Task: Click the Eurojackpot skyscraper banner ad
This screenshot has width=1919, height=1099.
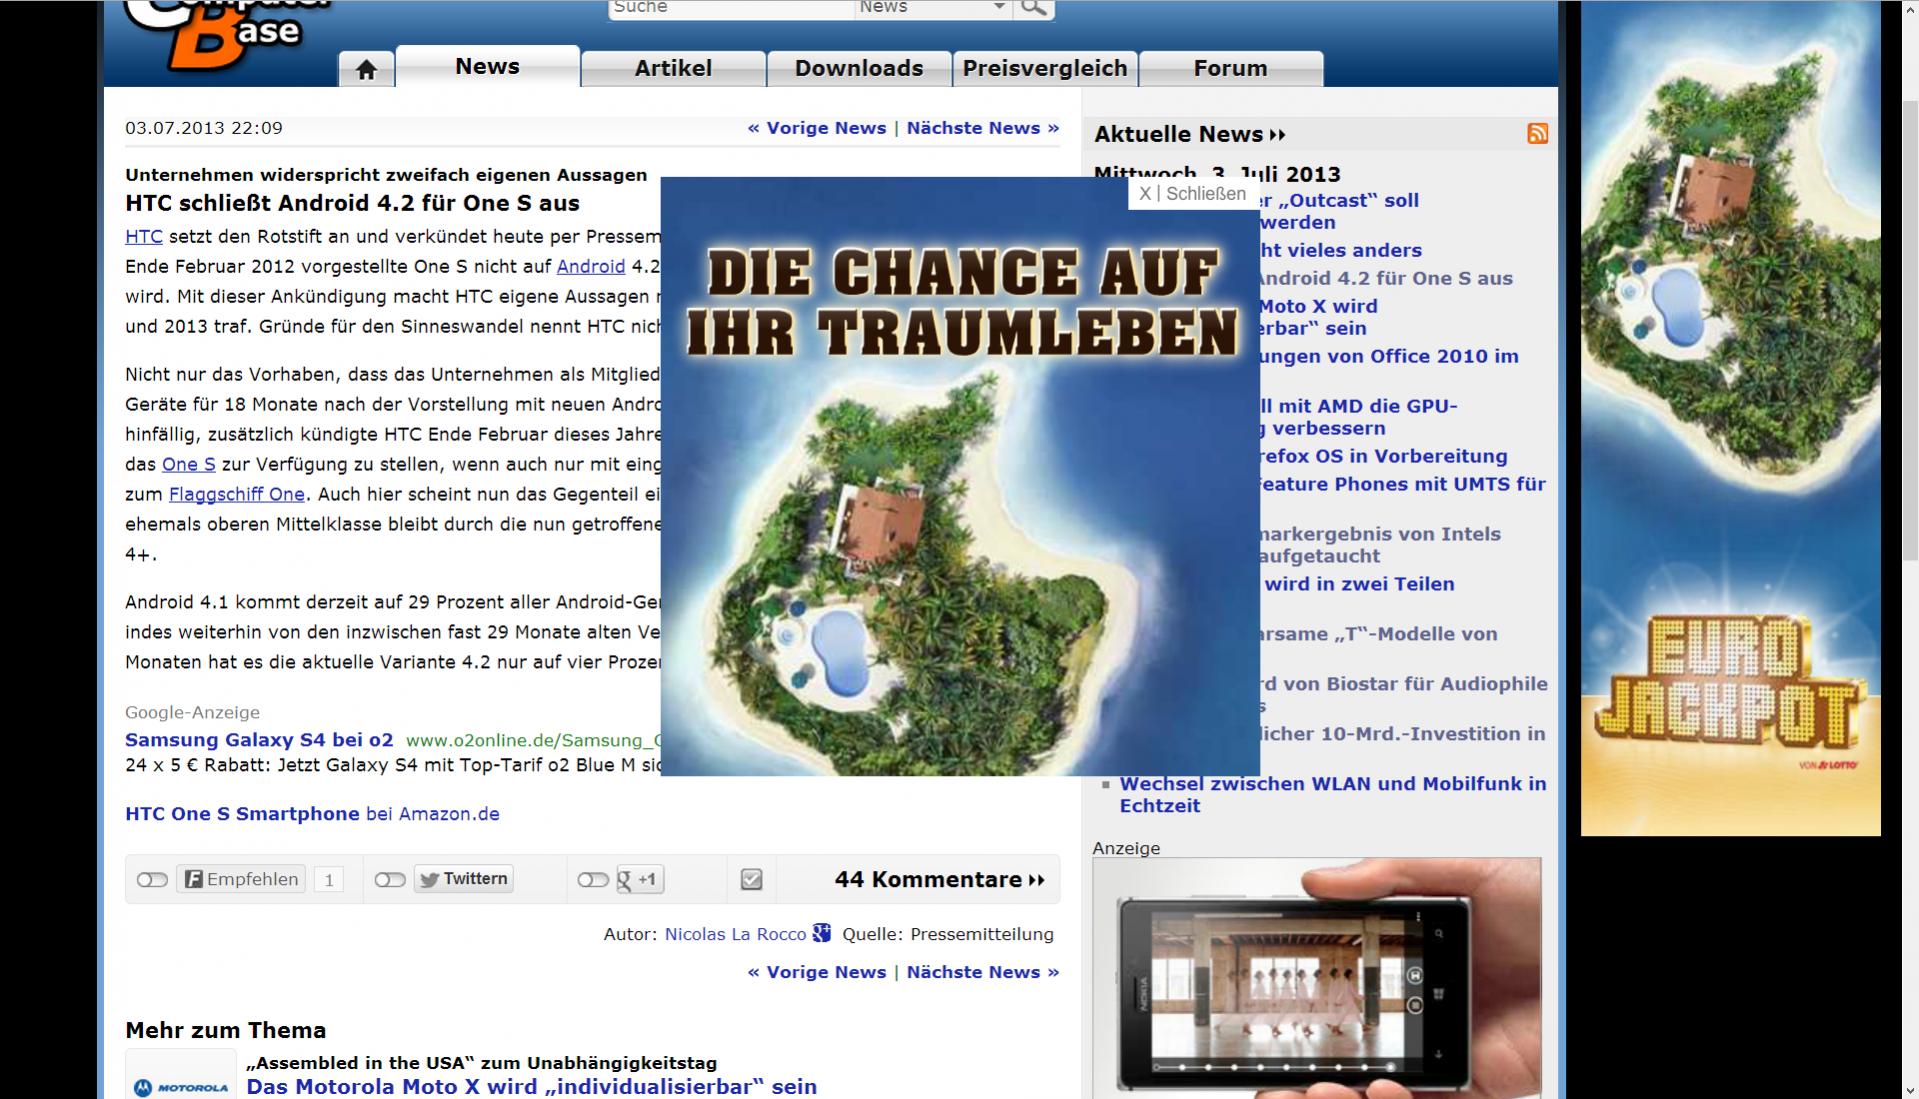Action: click(1730, 418)
